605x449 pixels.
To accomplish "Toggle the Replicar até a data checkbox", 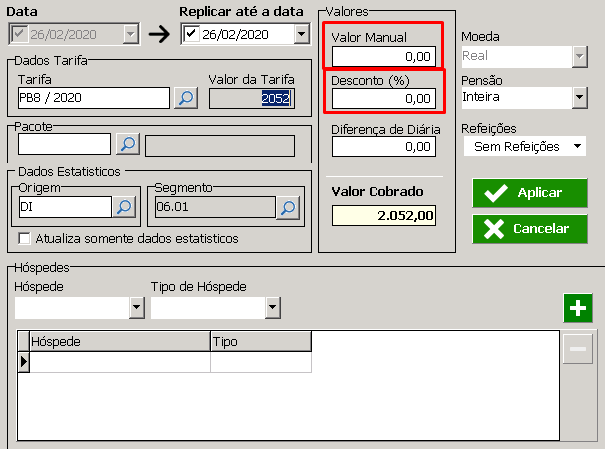I will coord(191,34).
